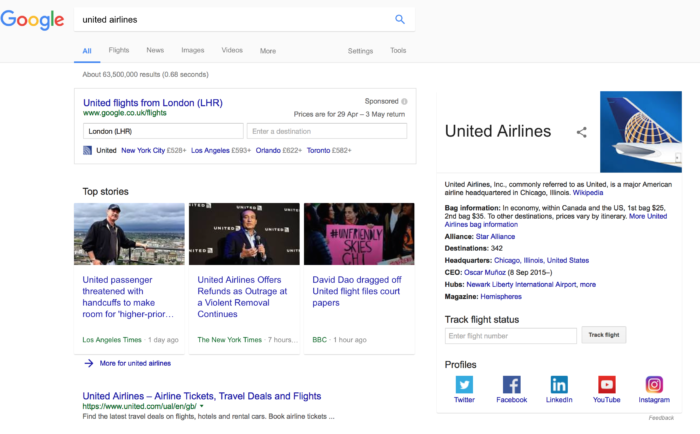Screen dimensions: 700x434
Task: Open BBC story protest sign thumbnail
Action: (x=359, y=234)
